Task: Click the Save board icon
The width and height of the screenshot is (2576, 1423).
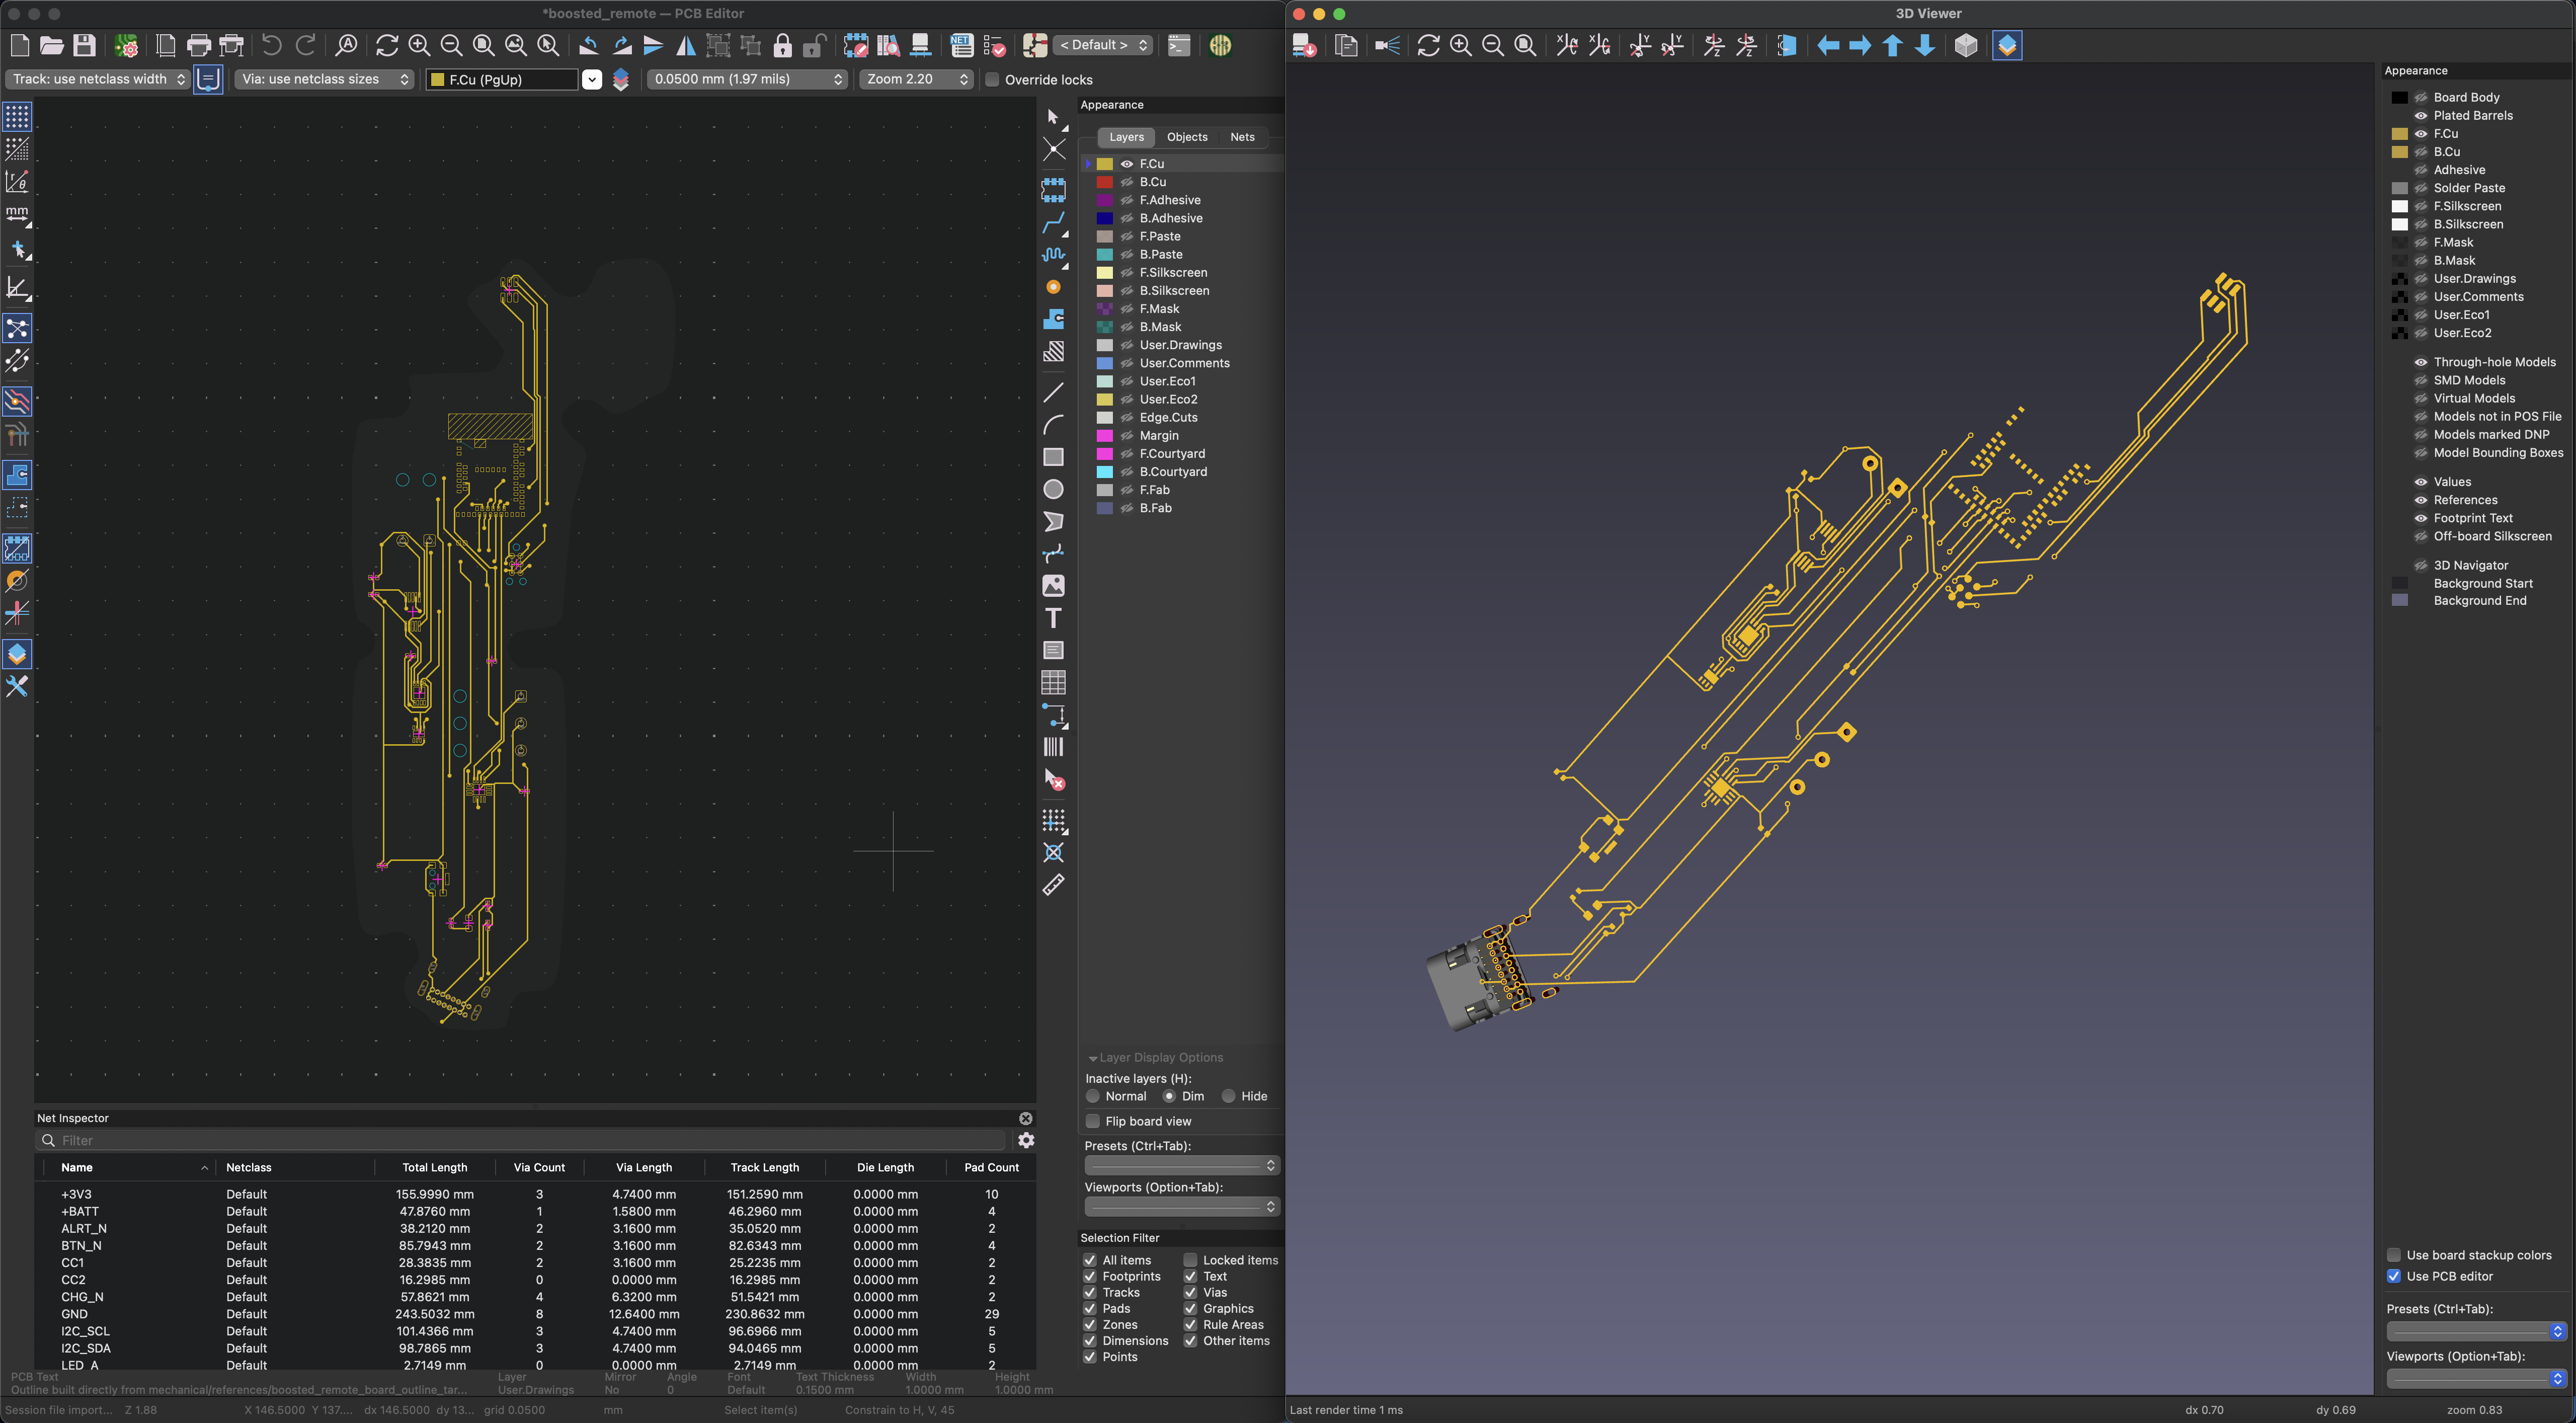Action: (x=84, y=45)
